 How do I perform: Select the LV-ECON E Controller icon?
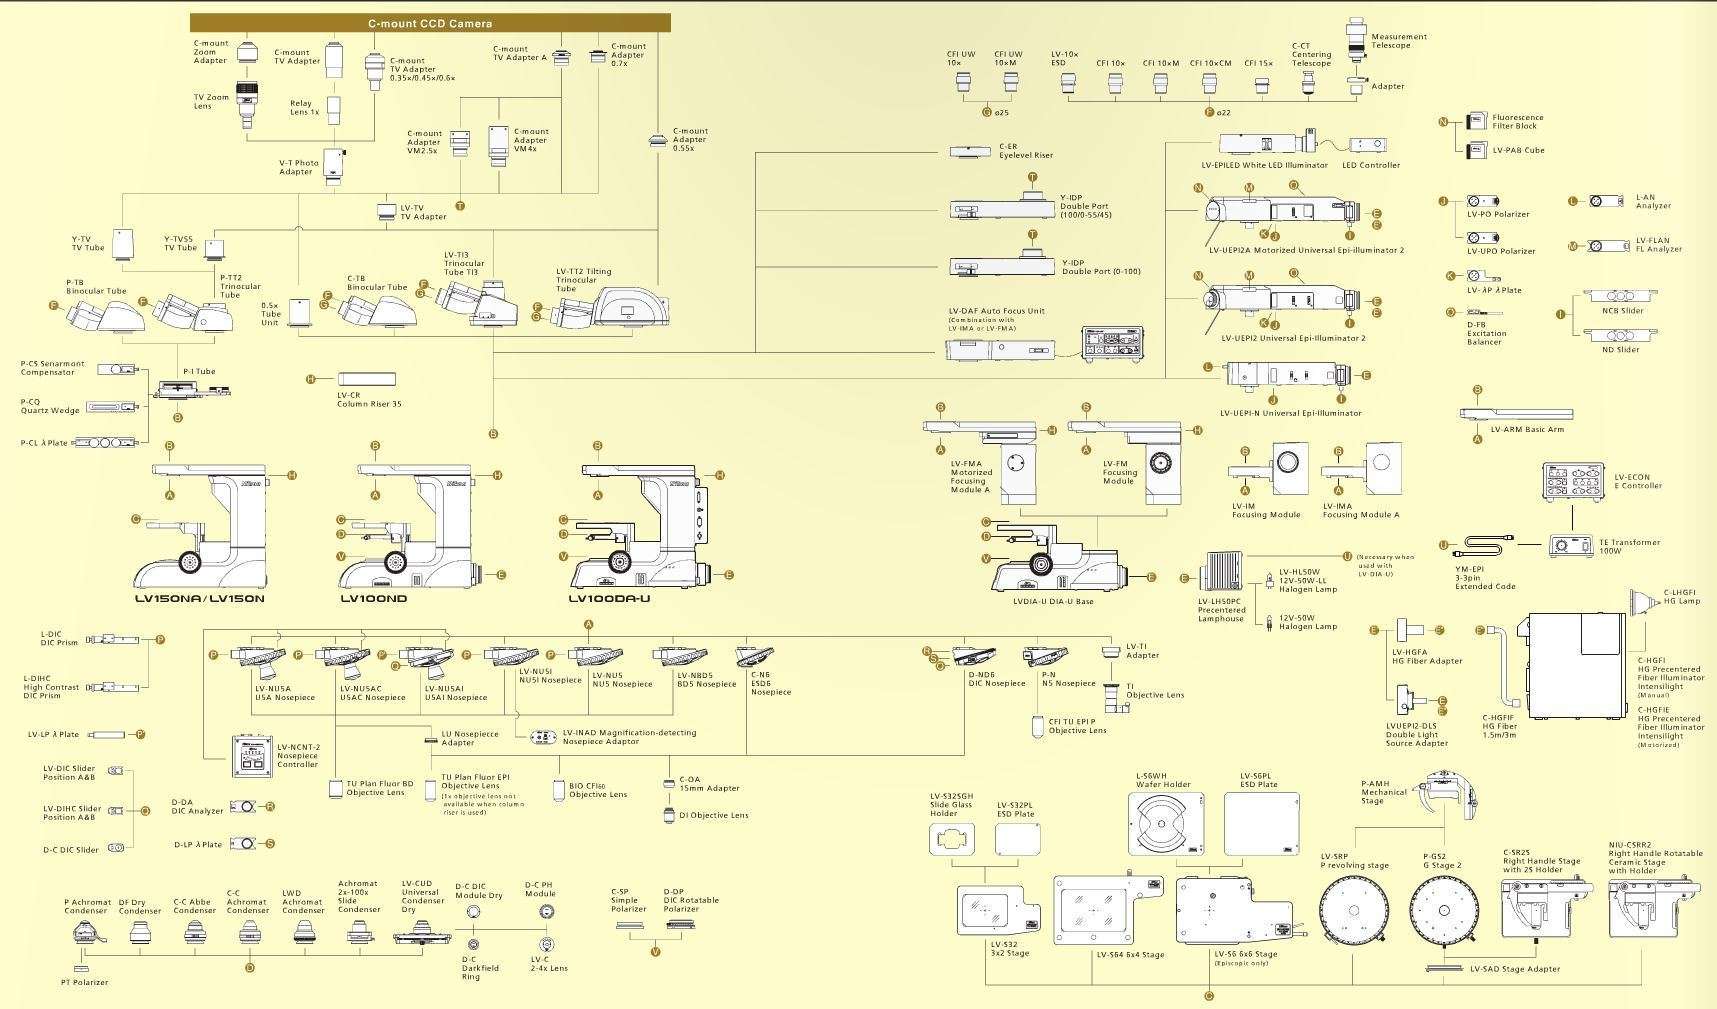(x=1574, y=482)
